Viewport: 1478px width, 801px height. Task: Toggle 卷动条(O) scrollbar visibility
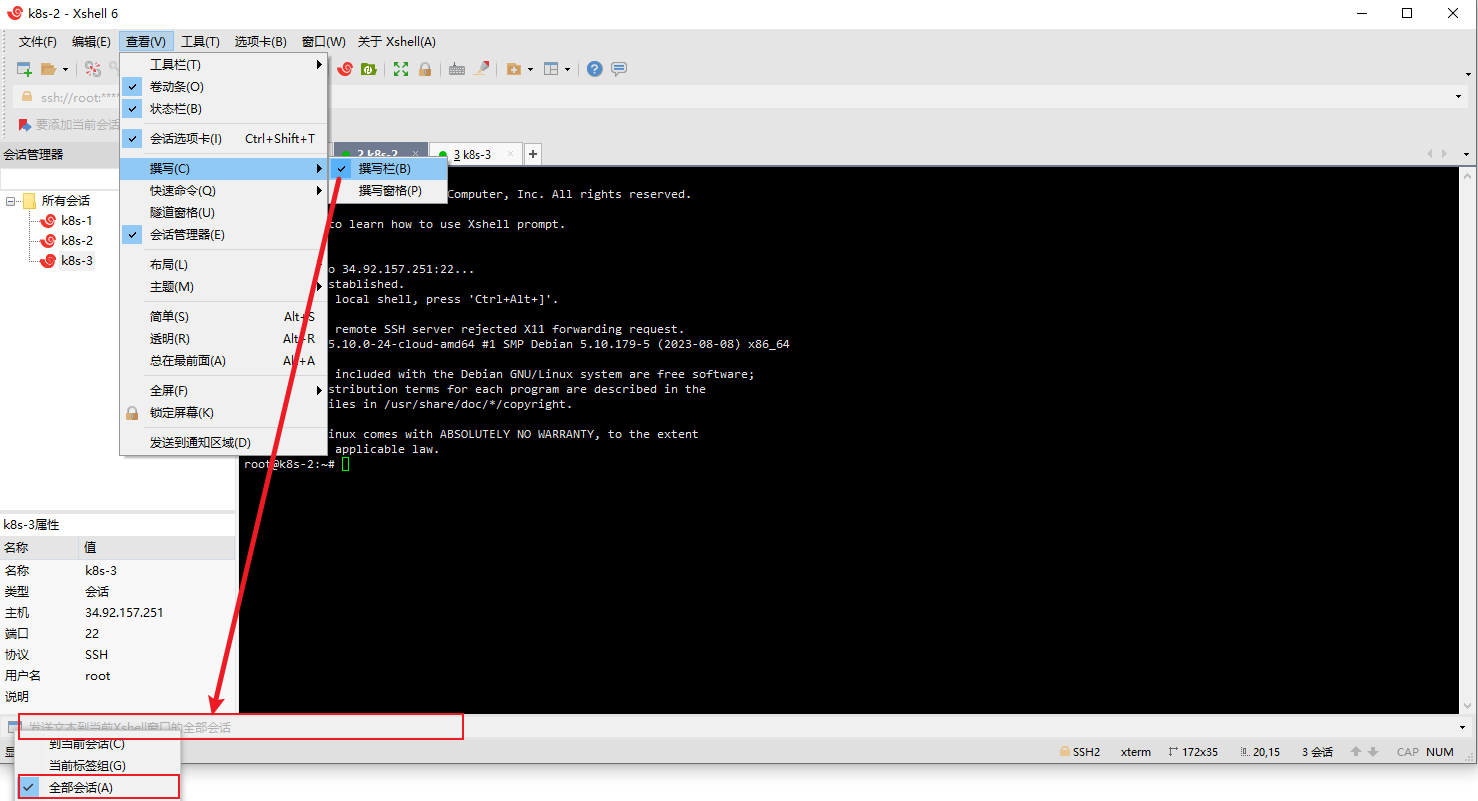pos(223,87)
